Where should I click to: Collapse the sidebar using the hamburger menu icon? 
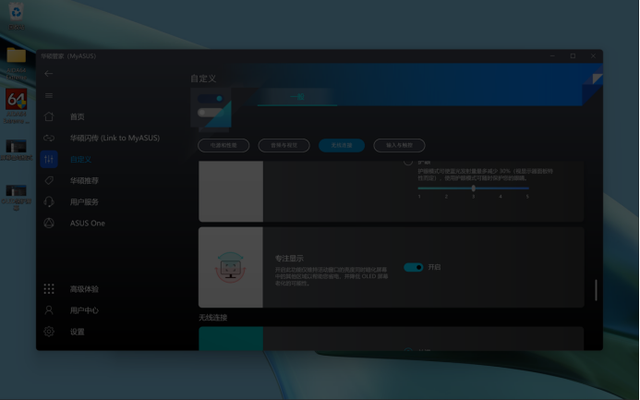point(49,96)
